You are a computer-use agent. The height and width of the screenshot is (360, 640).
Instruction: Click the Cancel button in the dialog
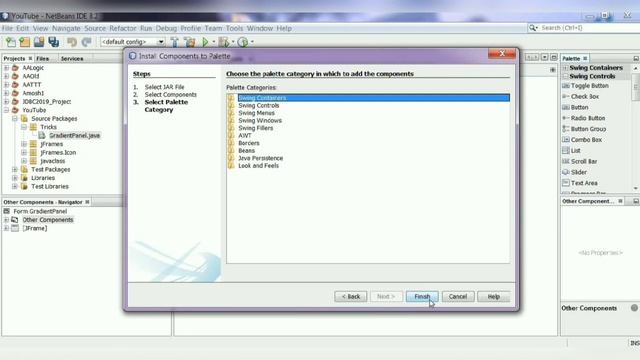458,296
